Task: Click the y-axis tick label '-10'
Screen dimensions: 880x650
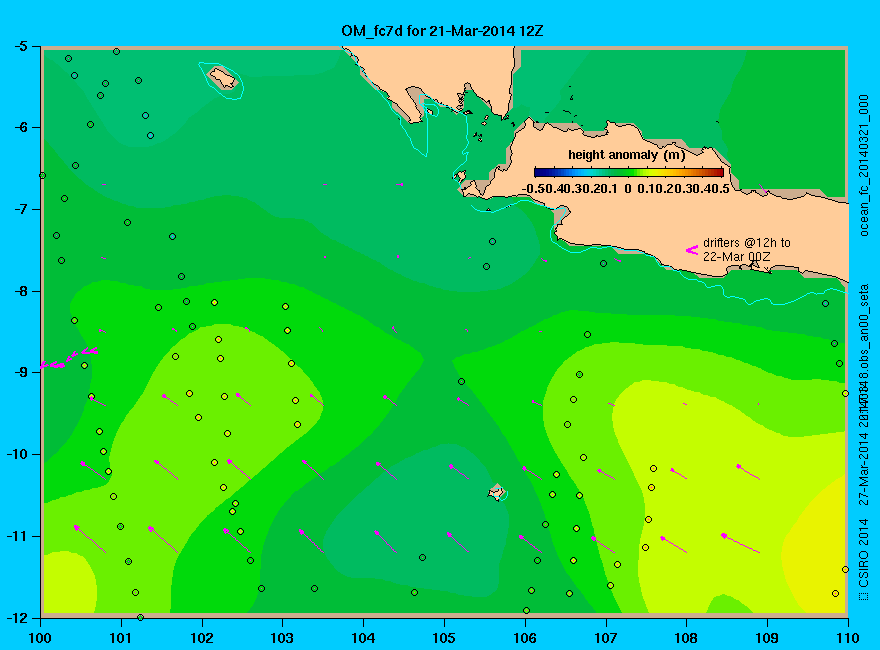Action: coord(17,454)
